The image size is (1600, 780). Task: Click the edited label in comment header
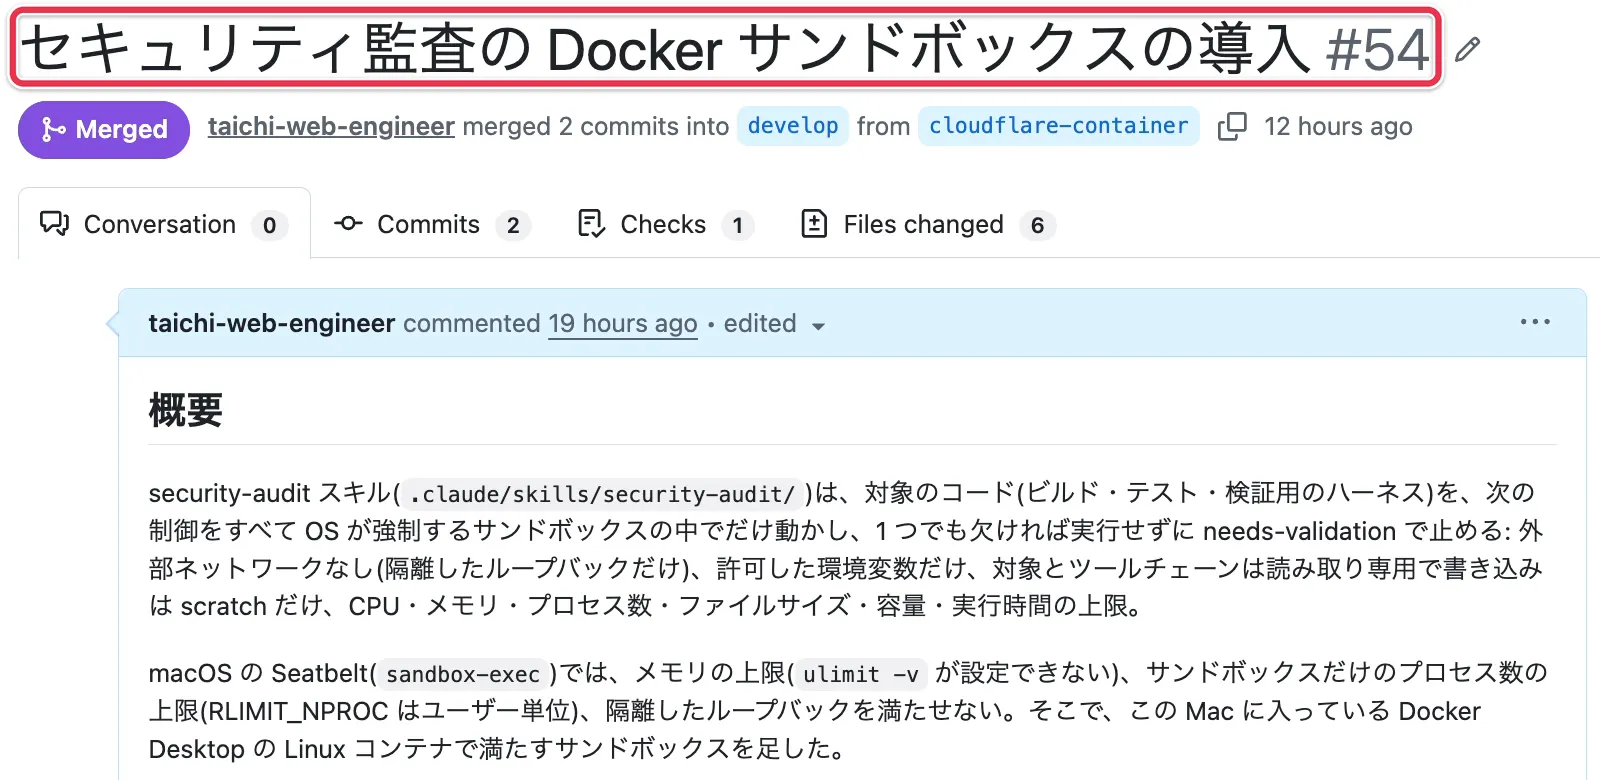click(760, 324)
